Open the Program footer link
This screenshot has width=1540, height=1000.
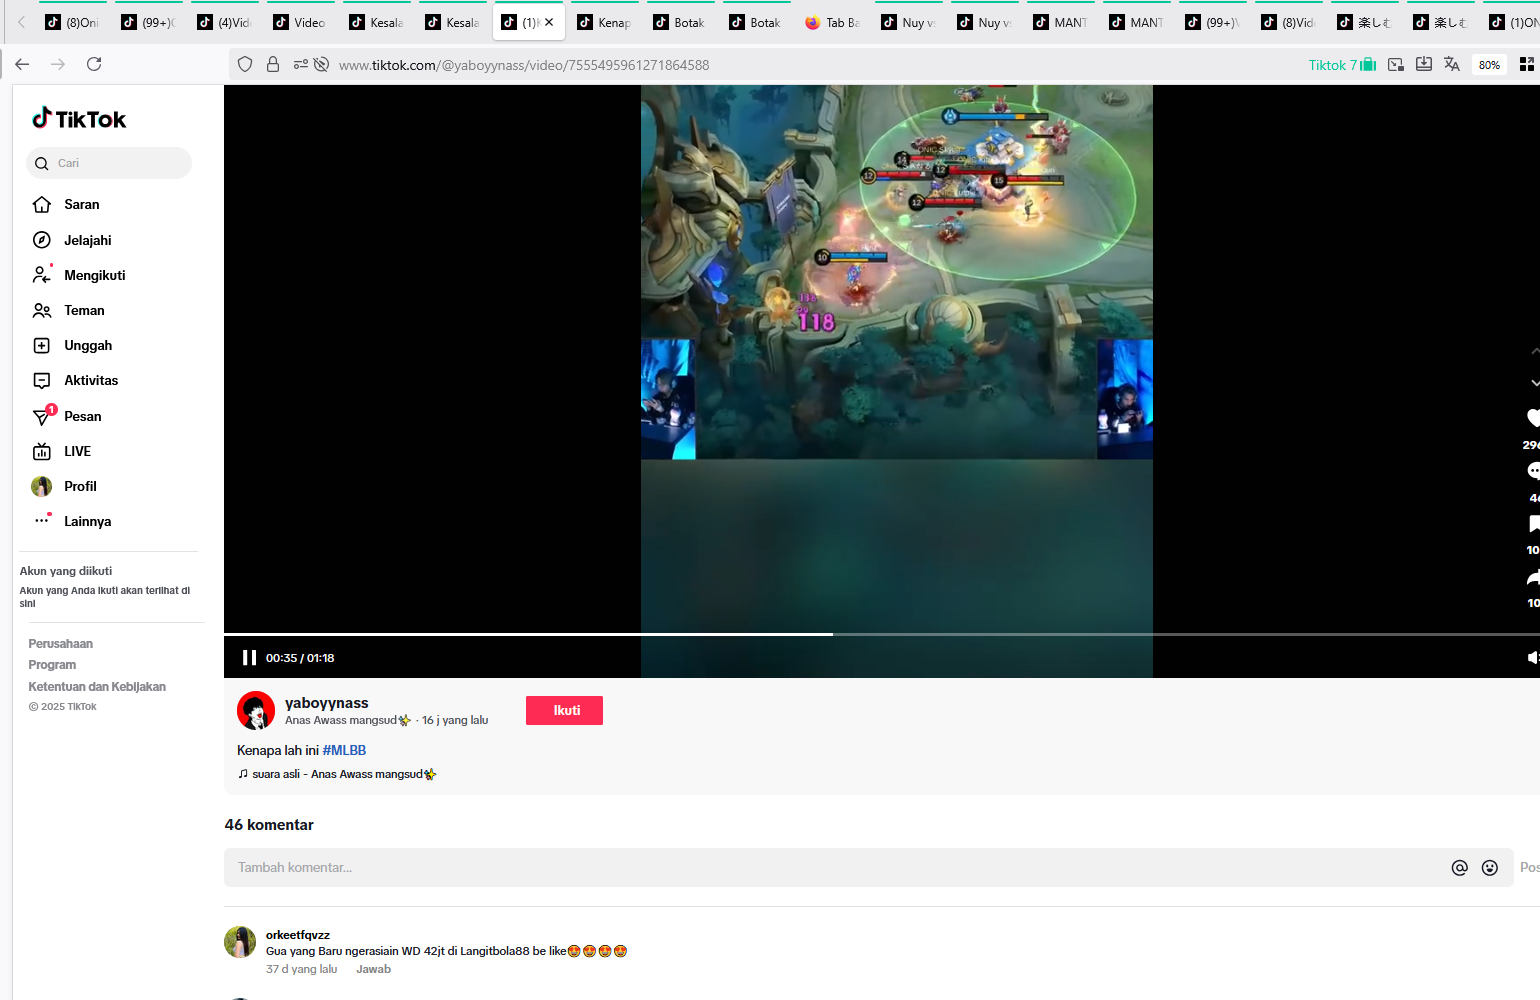coord(52,665)
